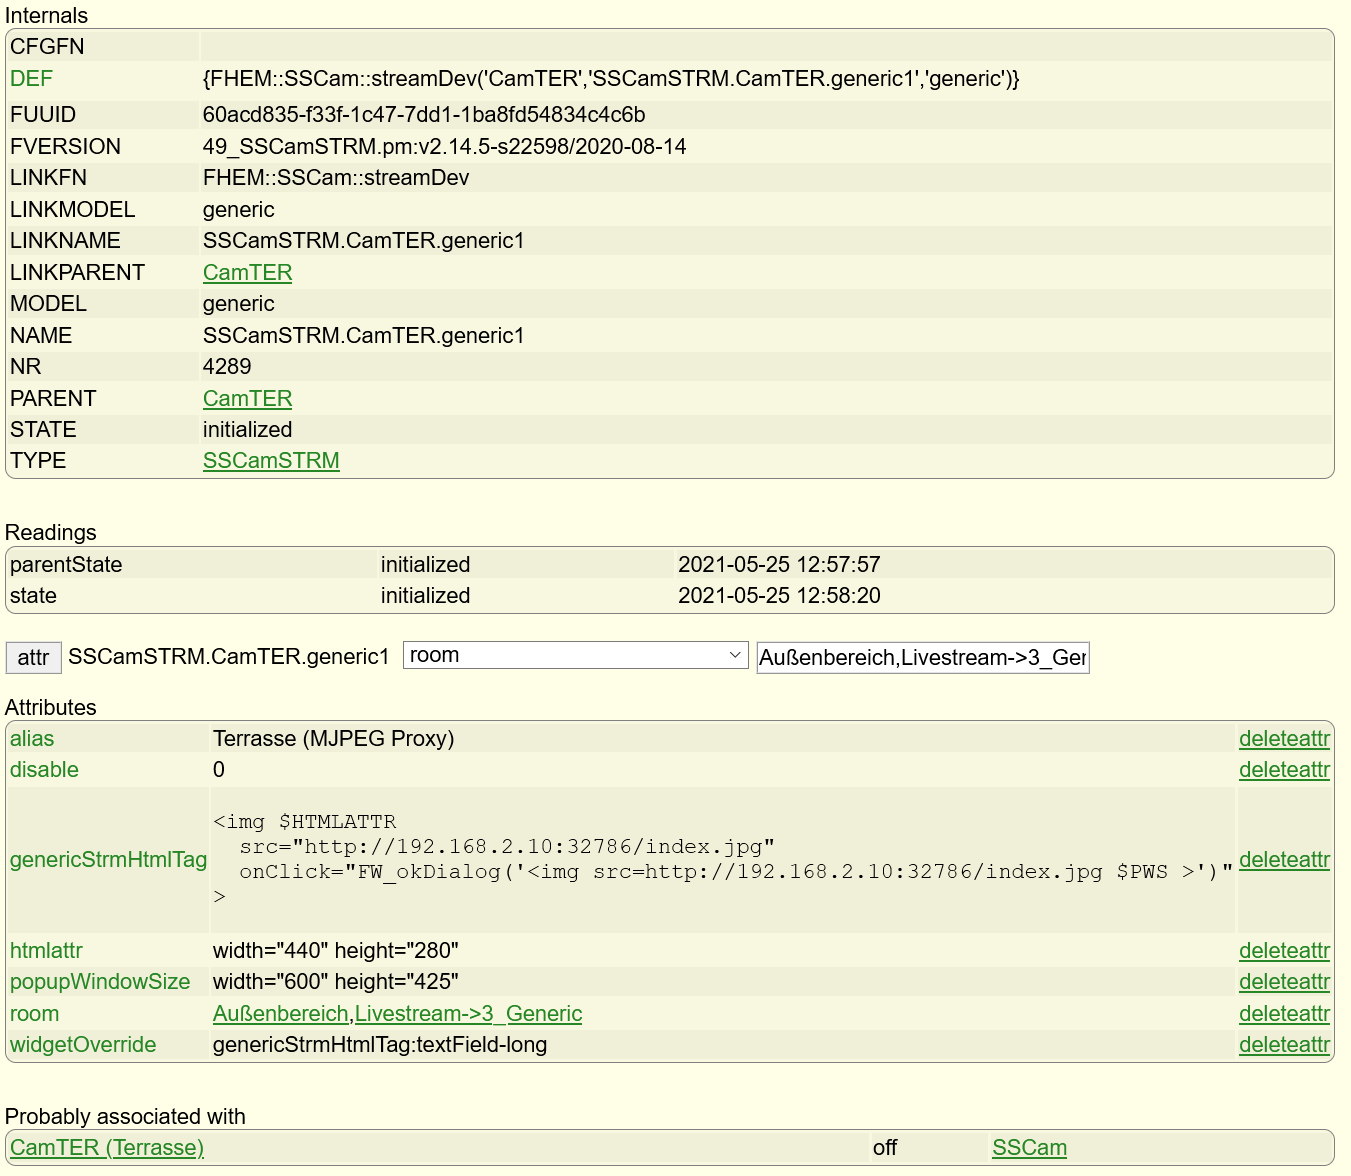The image size is (1351, 1176).
Task: Click the DEF internals link
Action: click(x=31, y=79)
